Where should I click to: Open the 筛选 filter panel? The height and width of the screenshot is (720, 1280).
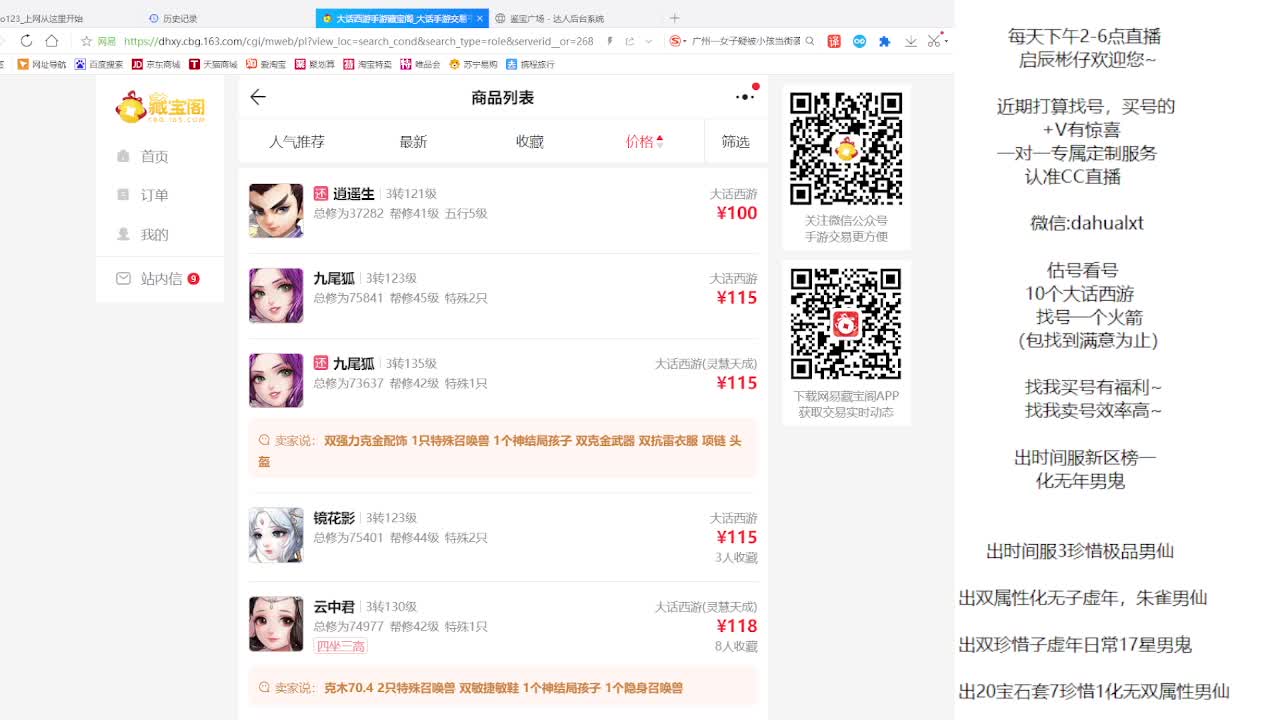736,142
